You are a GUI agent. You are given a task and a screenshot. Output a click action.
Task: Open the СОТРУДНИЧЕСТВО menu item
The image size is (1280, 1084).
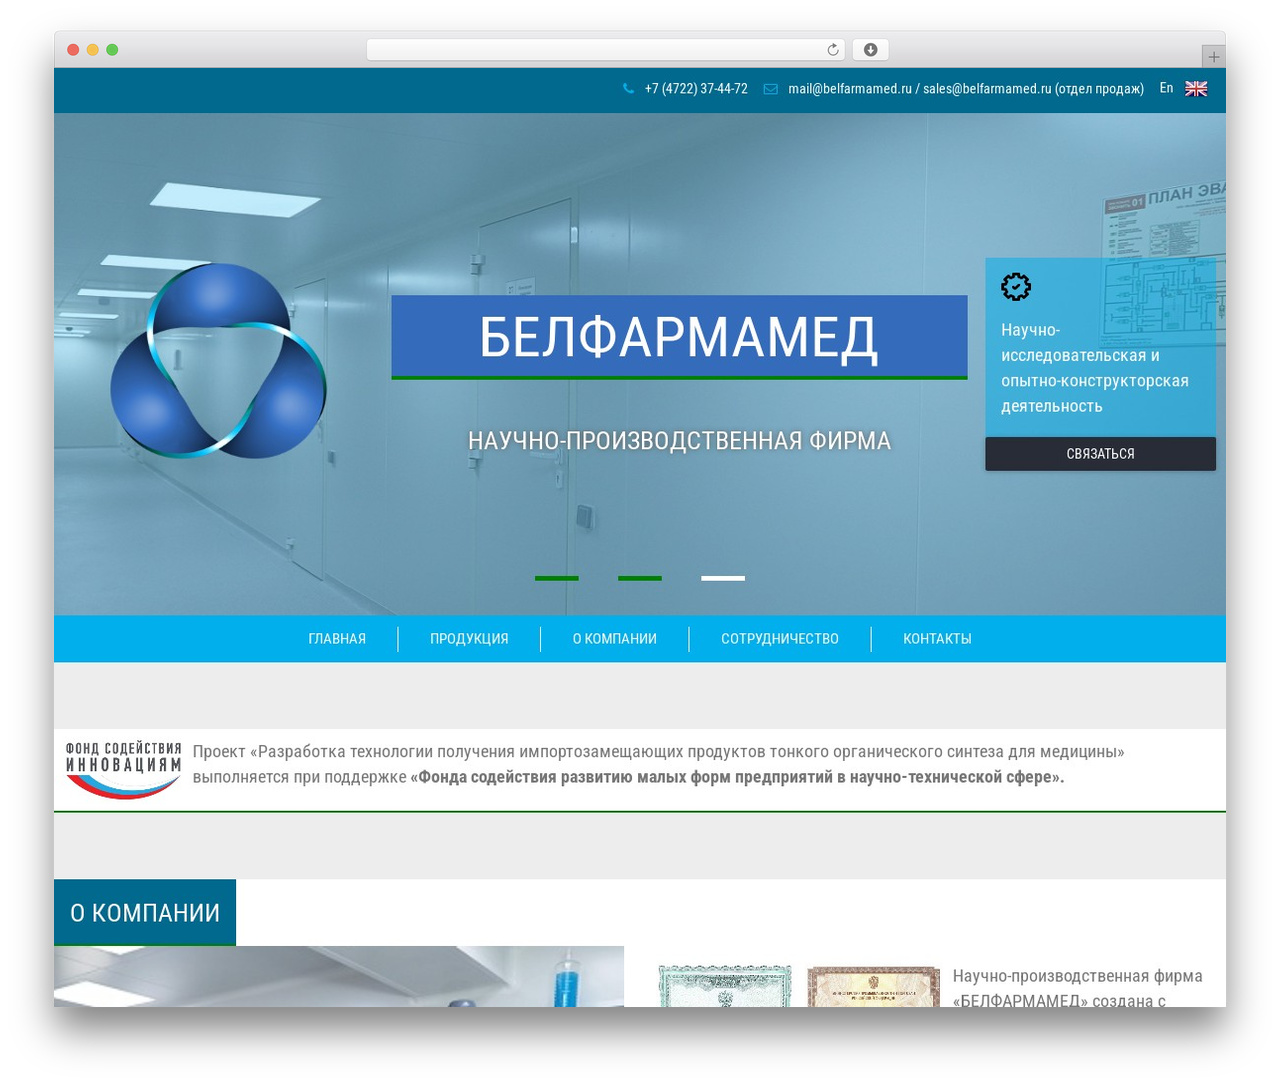point(780,639)
